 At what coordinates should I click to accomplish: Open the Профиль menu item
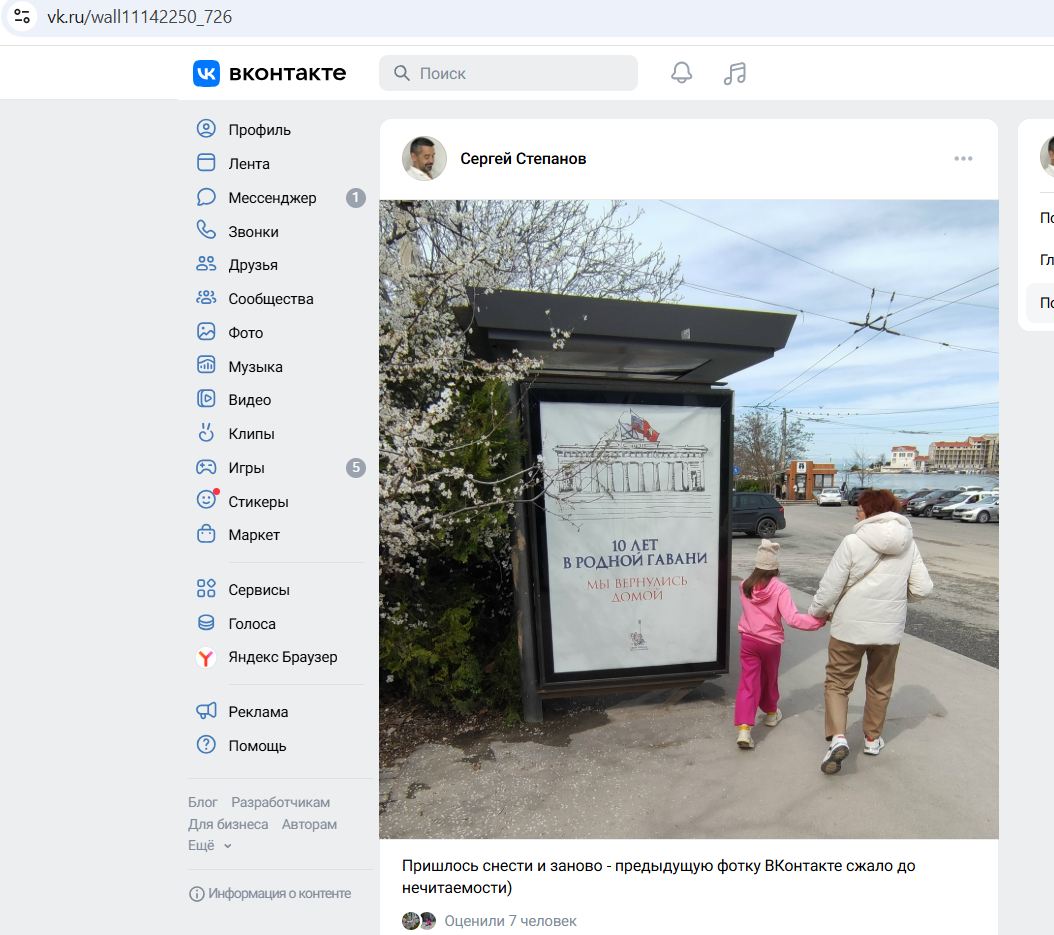pos(259,130)
